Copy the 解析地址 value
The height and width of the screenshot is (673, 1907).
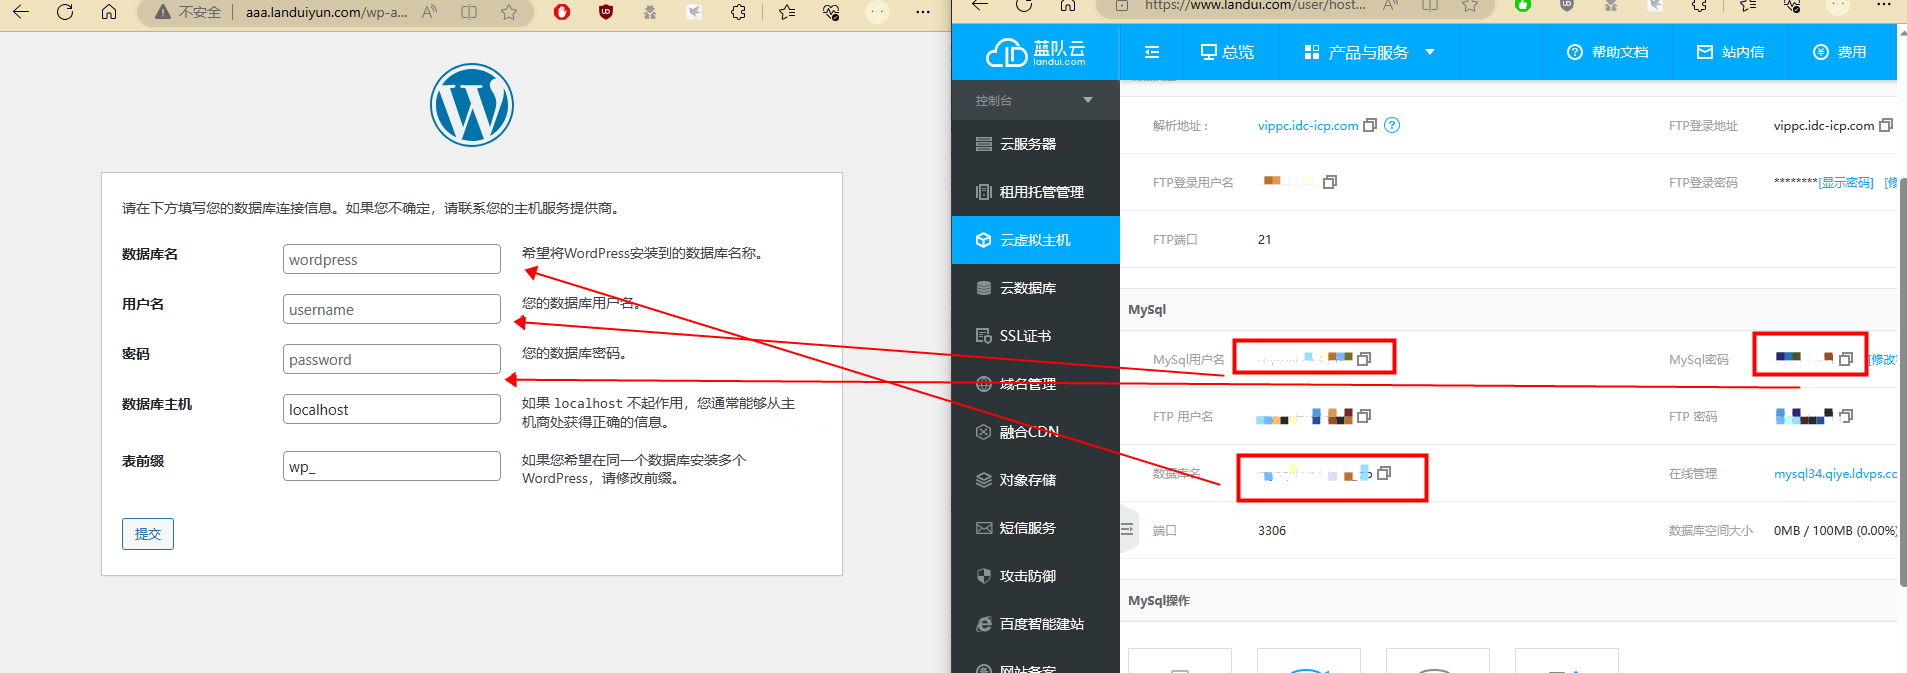pos(1370,125)
